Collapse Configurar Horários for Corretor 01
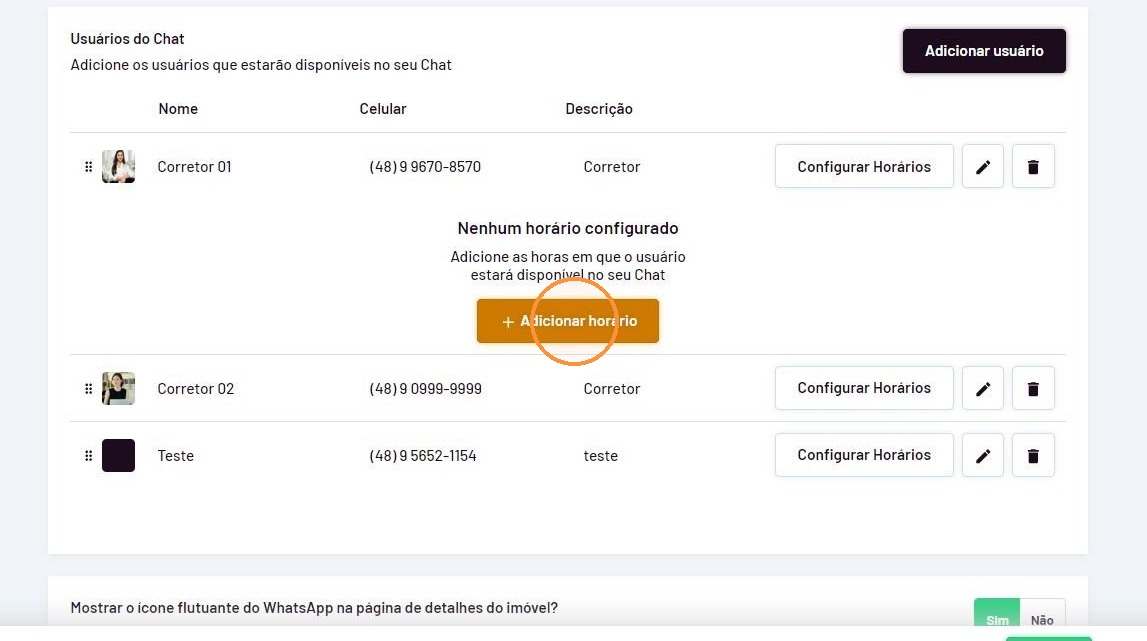The width and height of the screenshot is (1147, 641). click(x=864, y=167)
